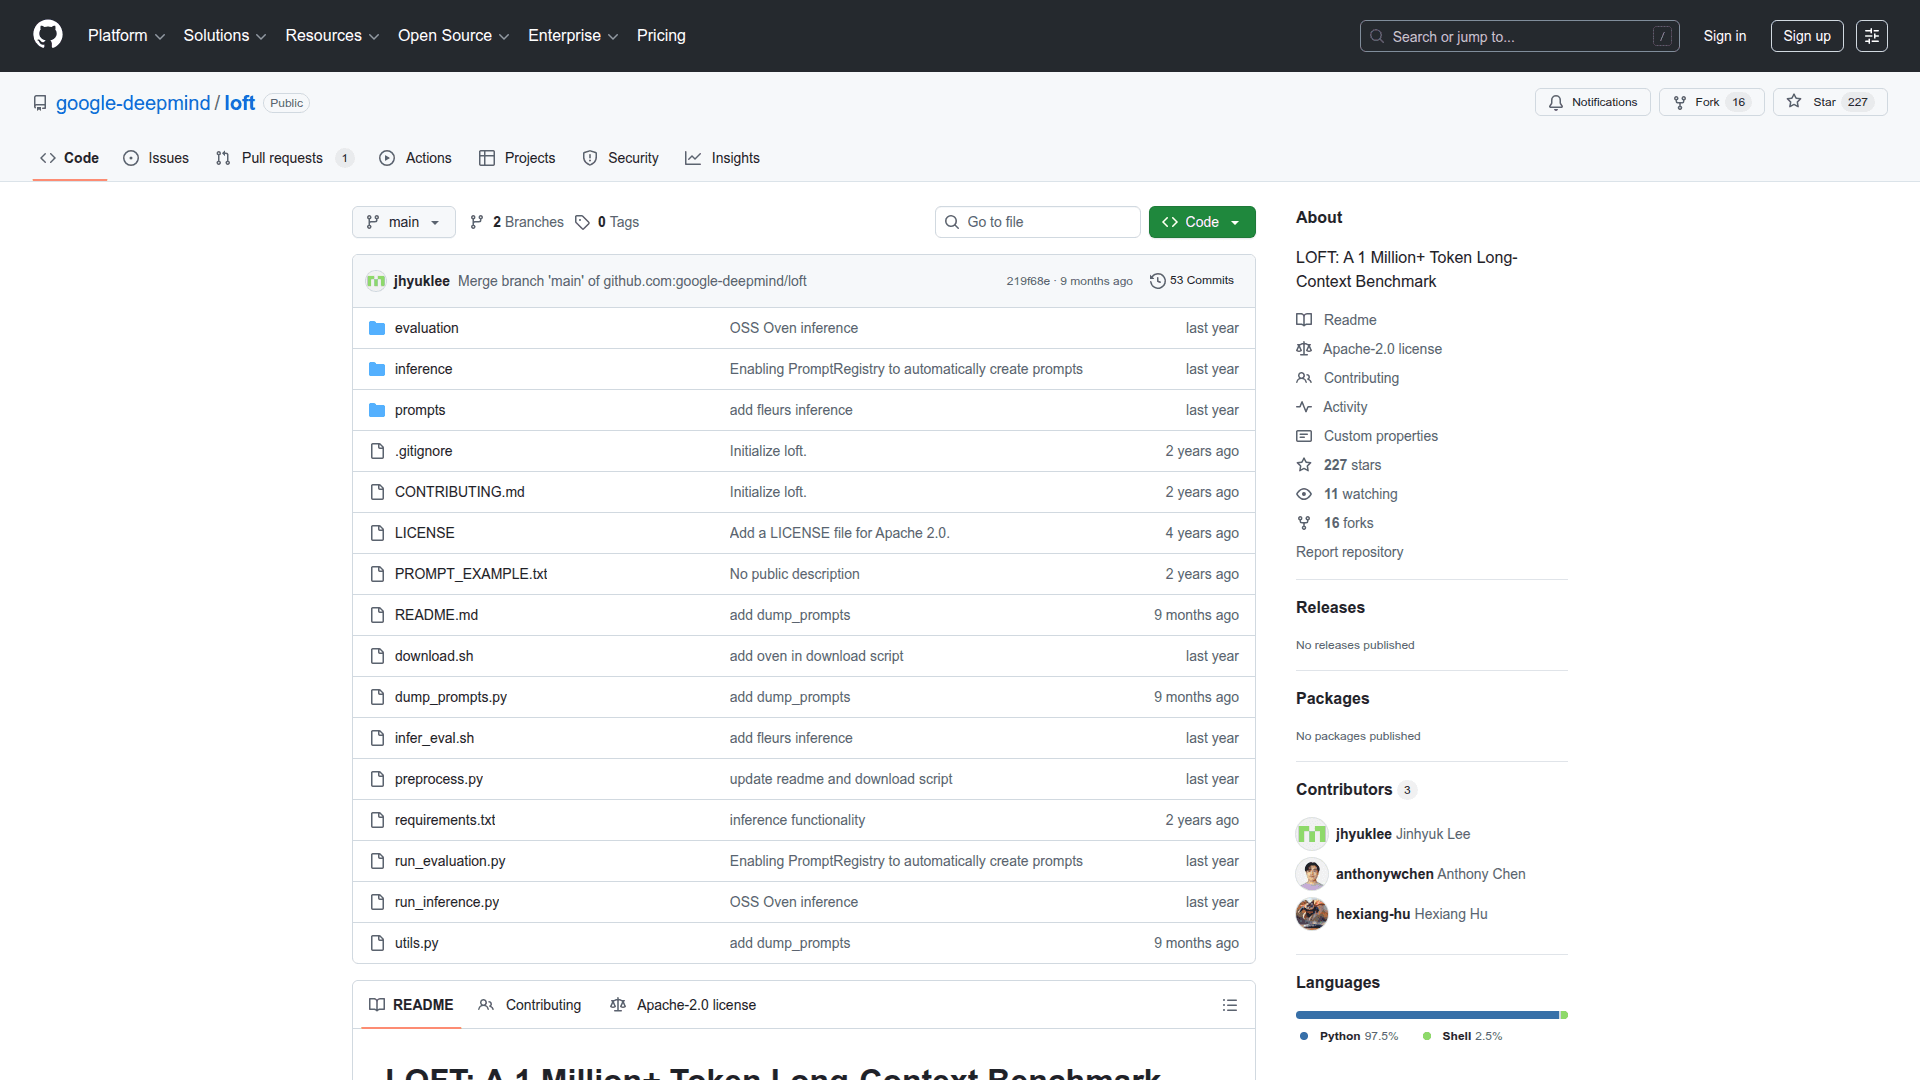Click the Sign up button
The image size is (1920, 1080).
1806,36
